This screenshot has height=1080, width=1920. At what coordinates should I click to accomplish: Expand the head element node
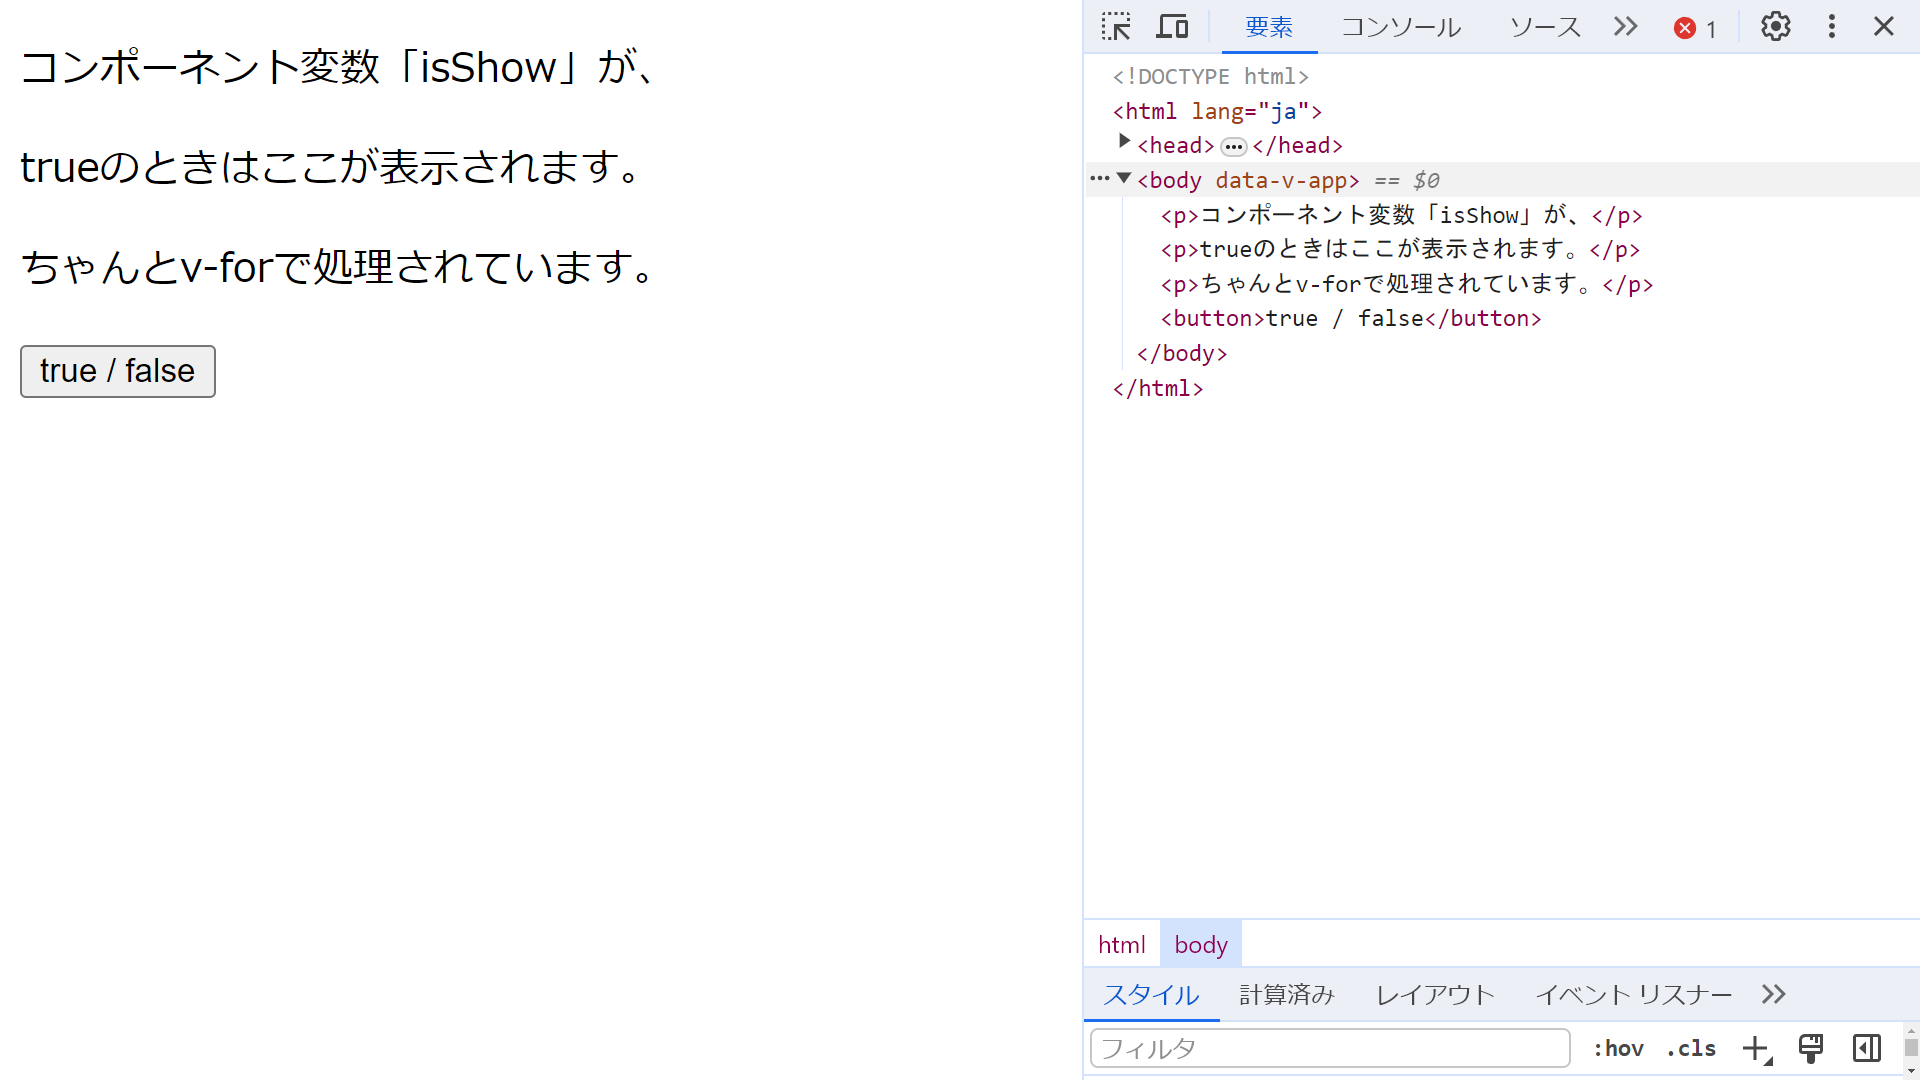click(x=1124, y=142)
